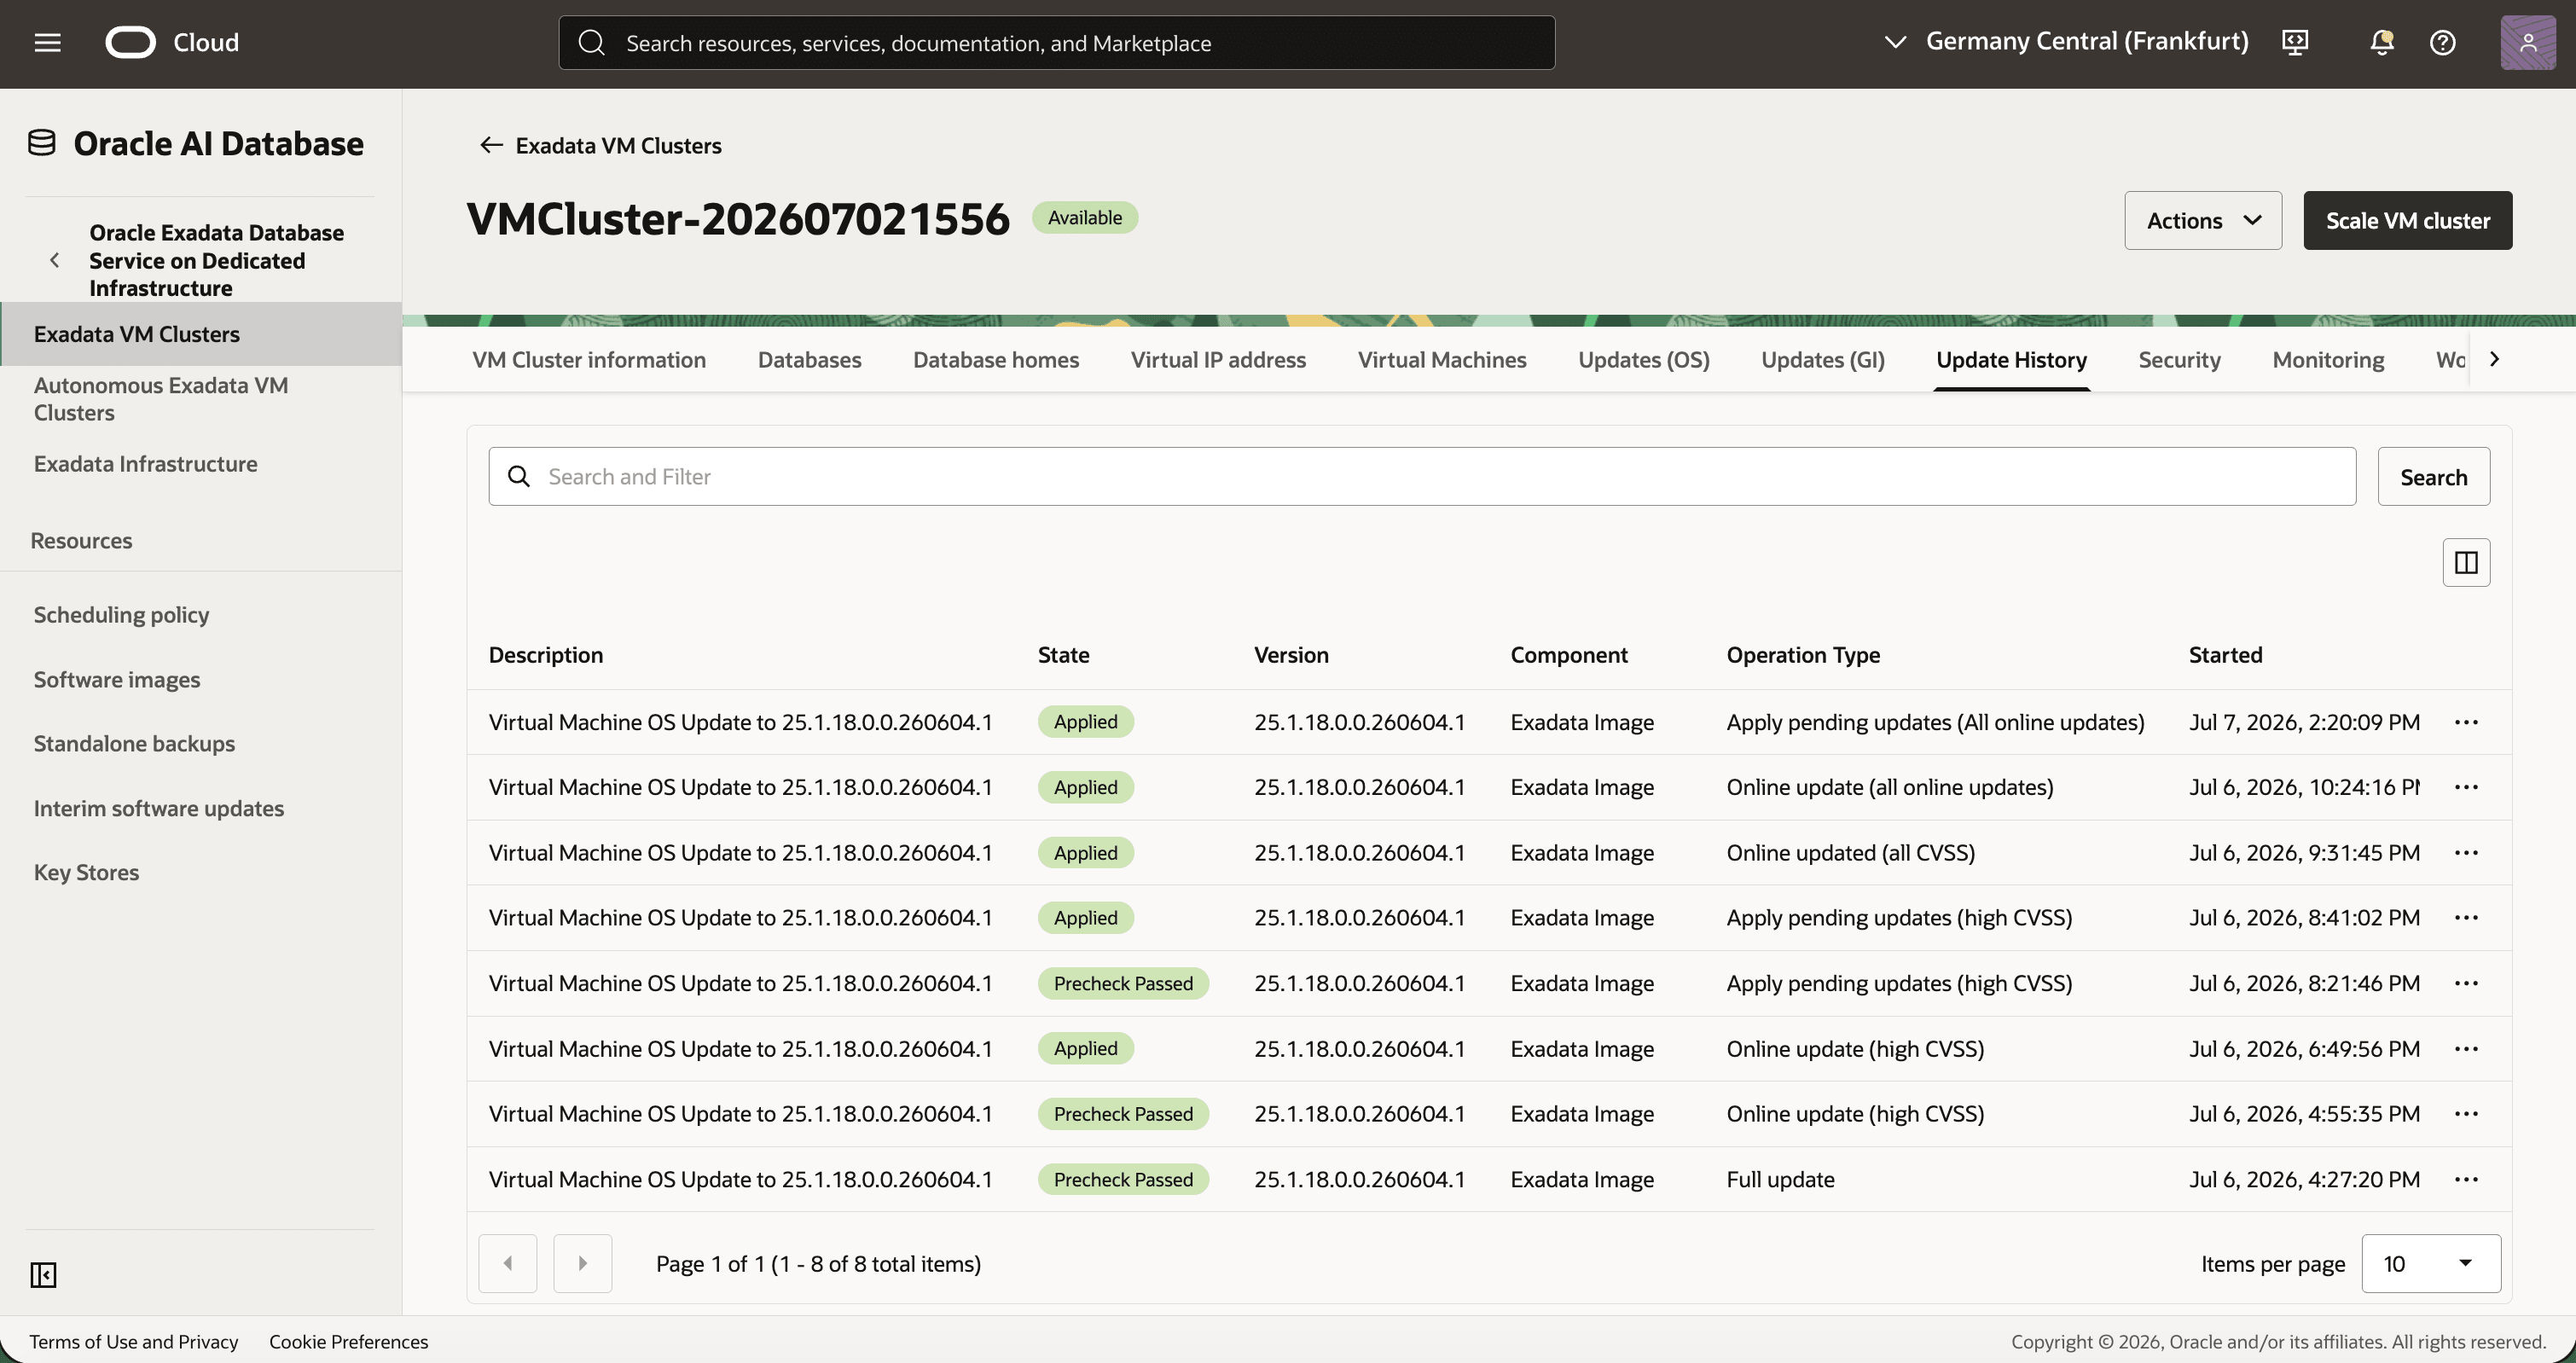Image resolution: width=2576 pixels, height=1363 pixels.
Task: Open Scheduling policy in the sidebar
Action: (121, 615)
